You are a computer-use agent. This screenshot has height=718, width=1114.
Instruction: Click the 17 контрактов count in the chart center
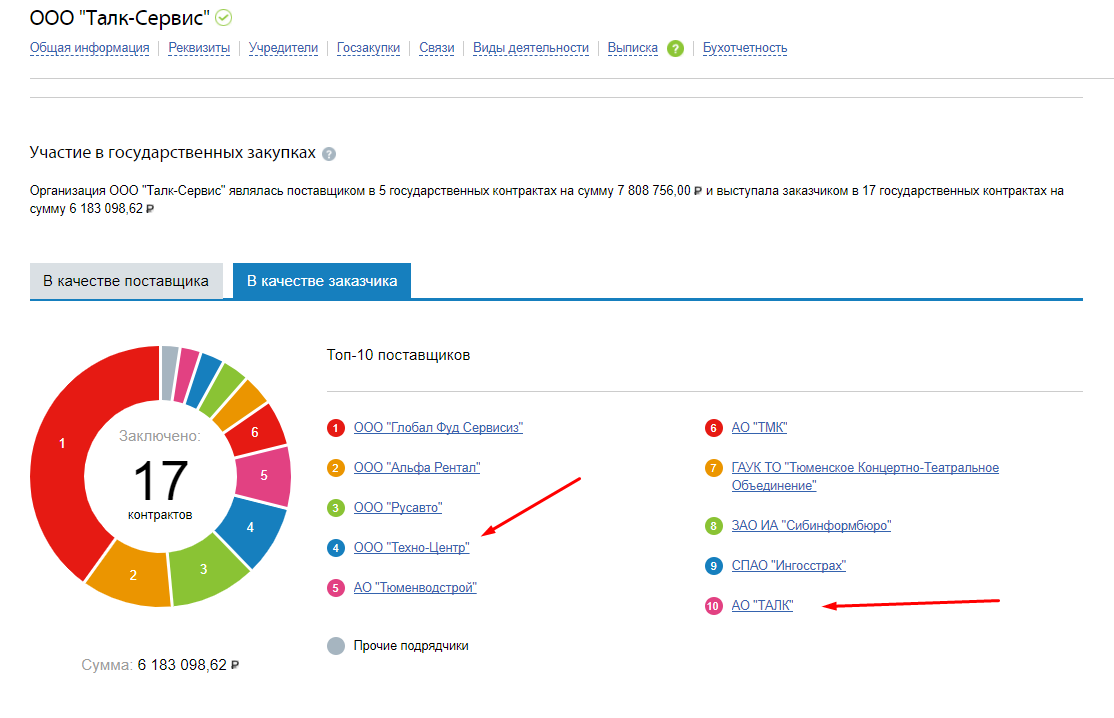160,489
